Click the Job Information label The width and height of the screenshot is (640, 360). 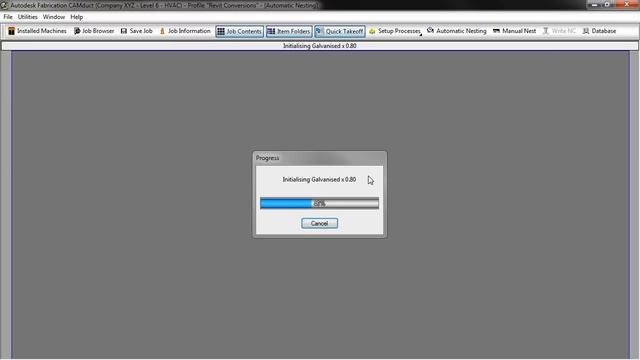pyautogui.click(x=189, y=31)
